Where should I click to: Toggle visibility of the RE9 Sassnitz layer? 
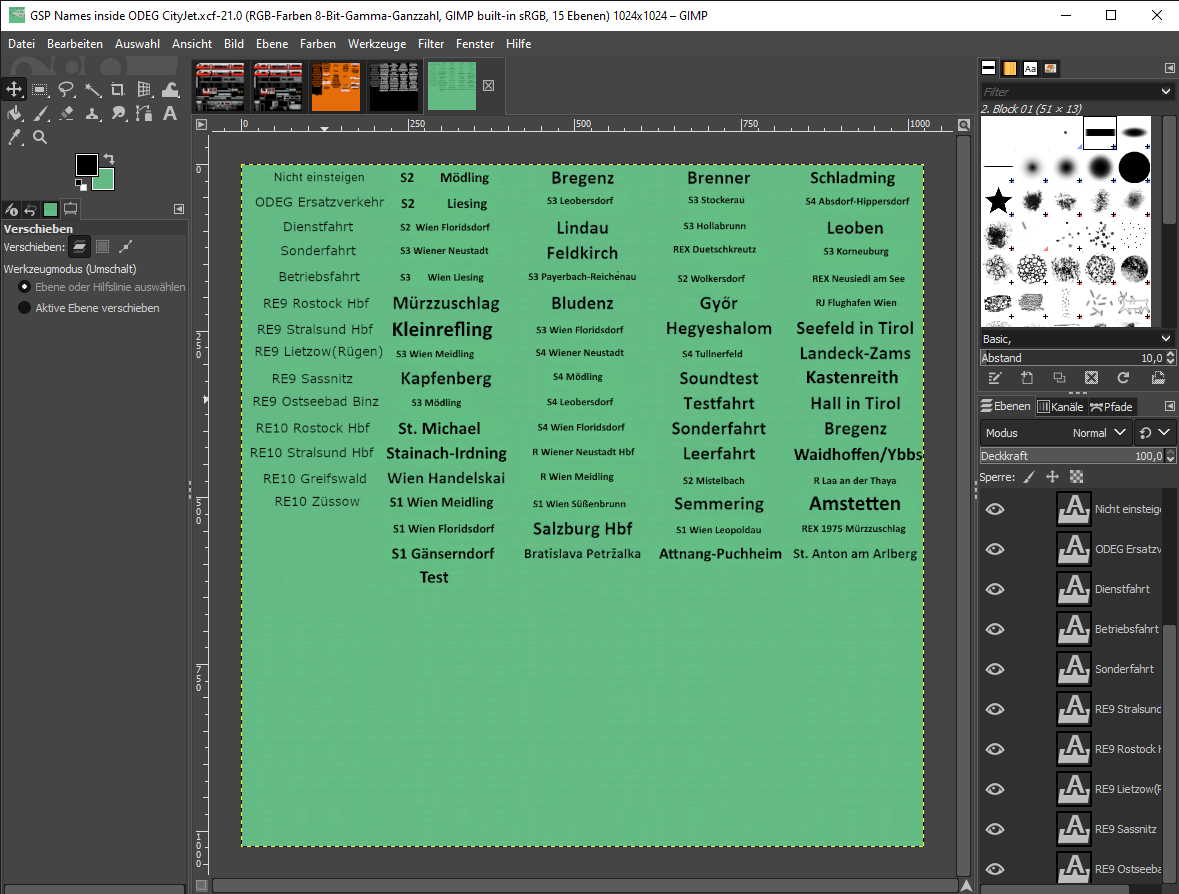coord(994,829)
